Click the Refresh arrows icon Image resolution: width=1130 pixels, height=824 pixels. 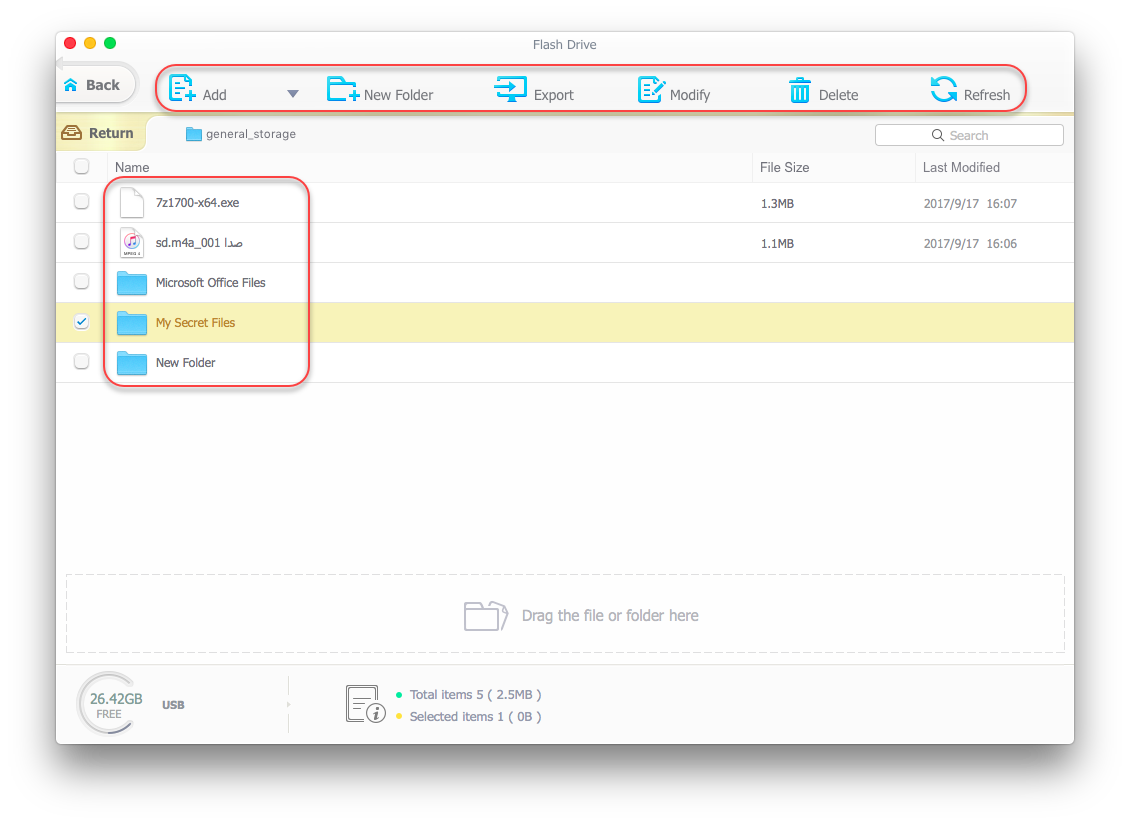click(943, 89)
